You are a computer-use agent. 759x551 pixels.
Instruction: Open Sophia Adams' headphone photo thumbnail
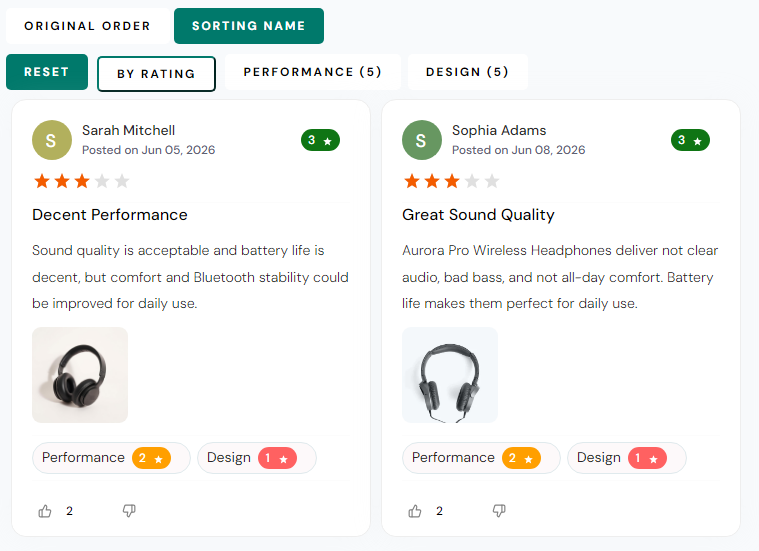pos(450,375)
